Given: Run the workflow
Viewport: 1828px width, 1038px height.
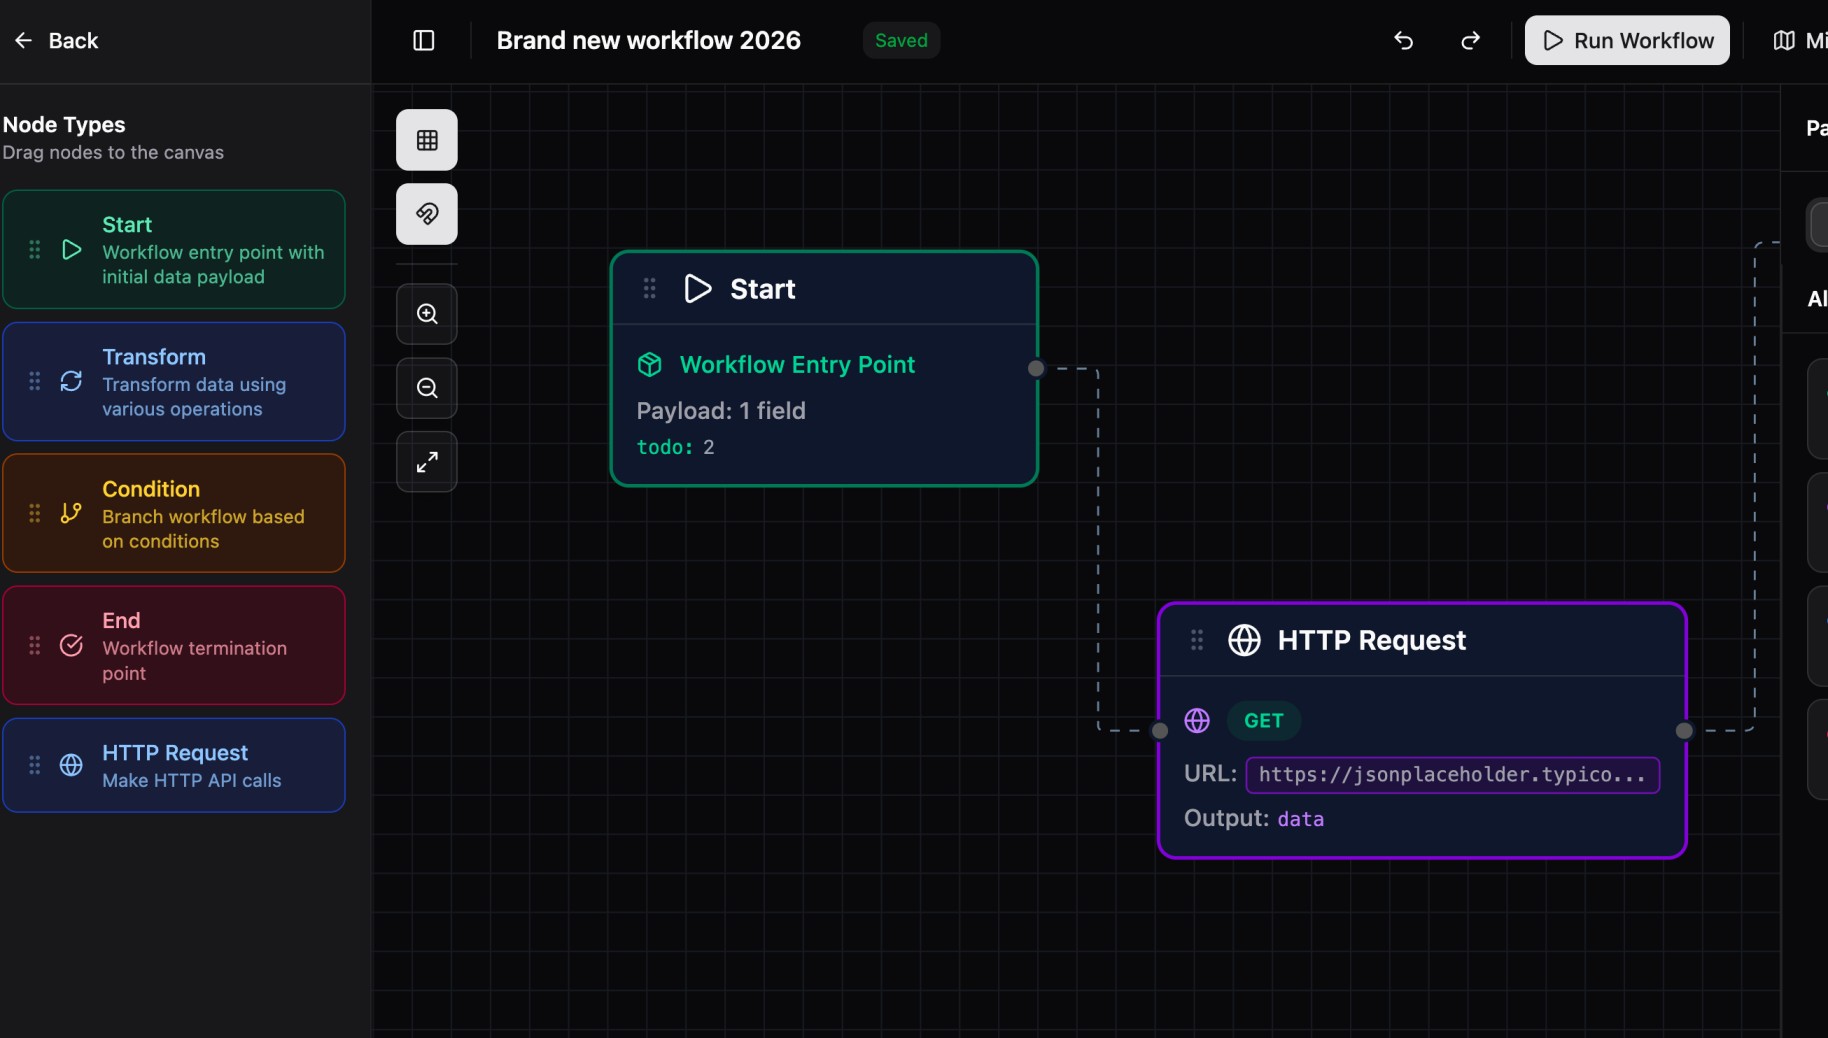Looking at the screenshot, I should pos(1626,40).
